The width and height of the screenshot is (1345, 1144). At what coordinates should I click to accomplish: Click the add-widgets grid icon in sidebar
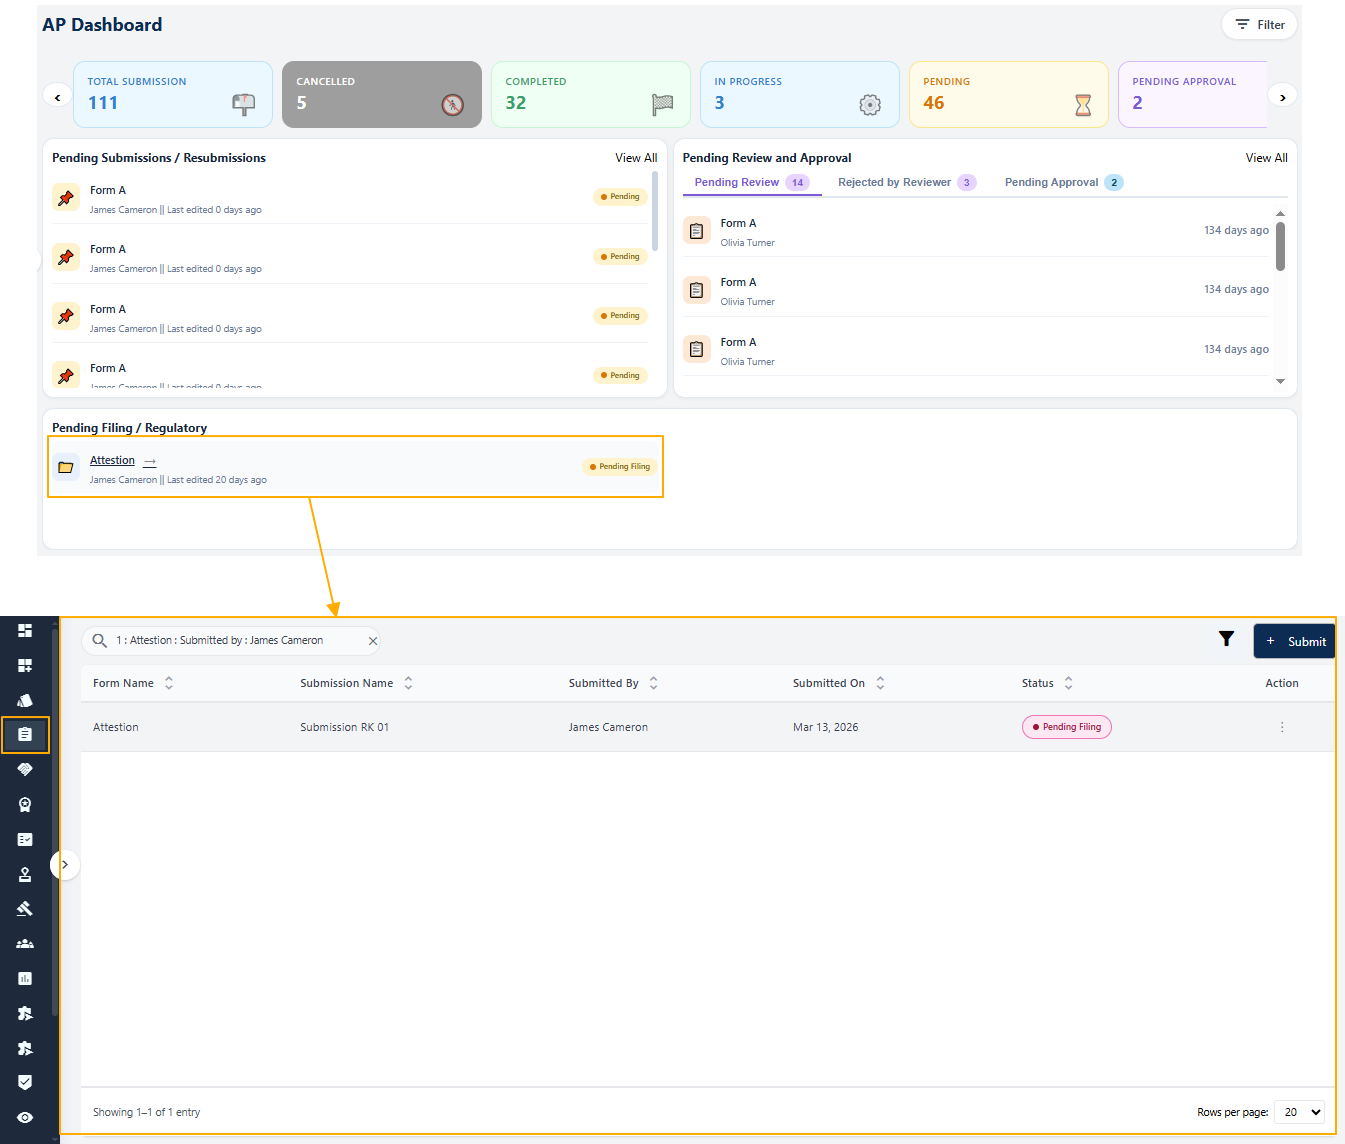(x=25, y=665)
